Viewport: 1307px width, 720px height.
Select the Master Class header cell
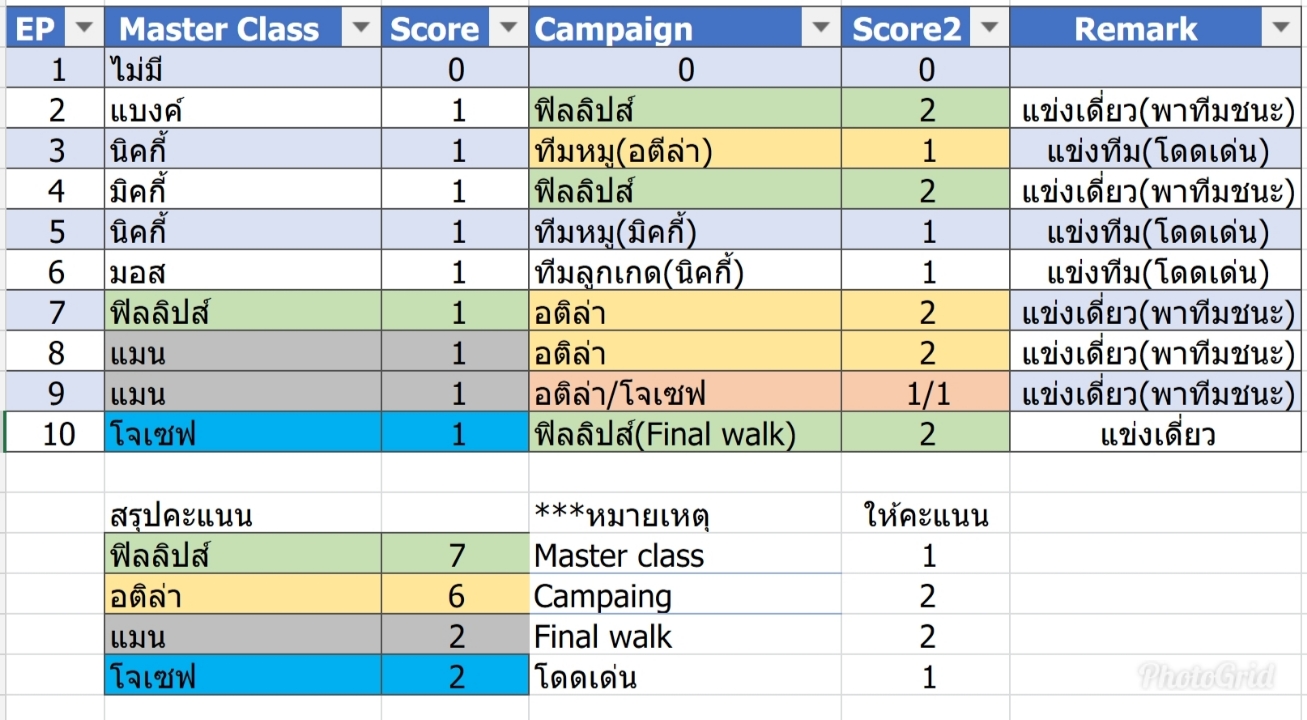click(243, 29)
